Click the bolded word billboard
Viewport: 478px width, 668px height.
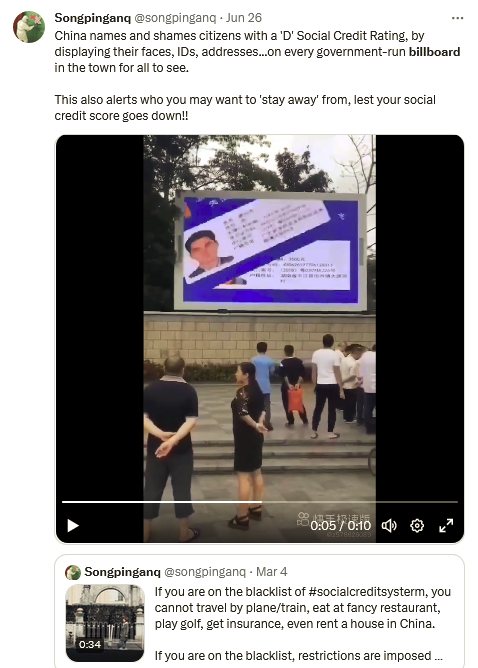(x=435, y=52)
